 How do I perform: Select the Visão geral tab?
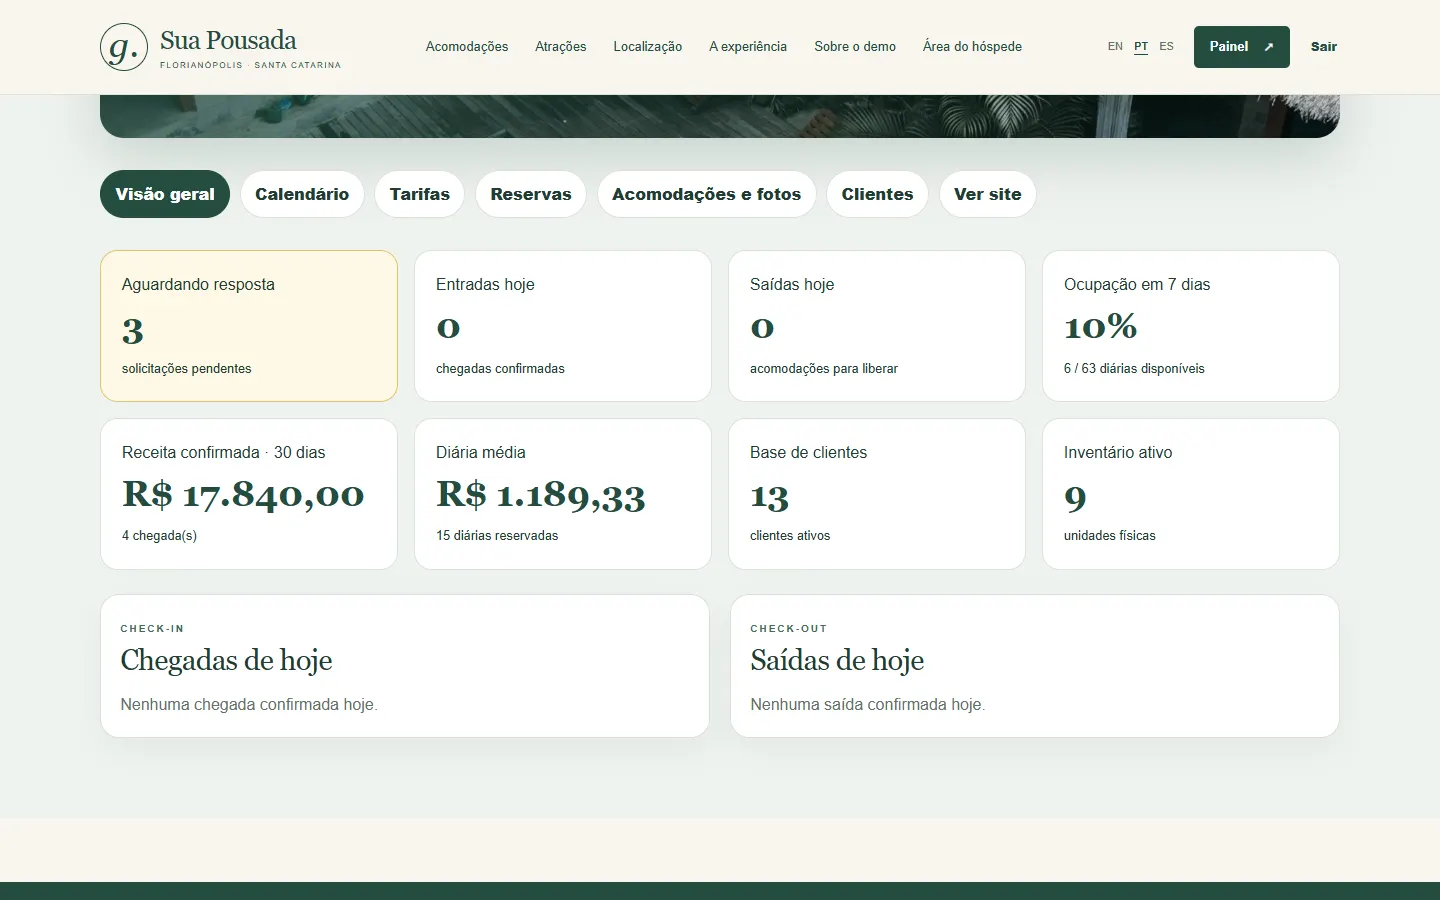point(165,194)
